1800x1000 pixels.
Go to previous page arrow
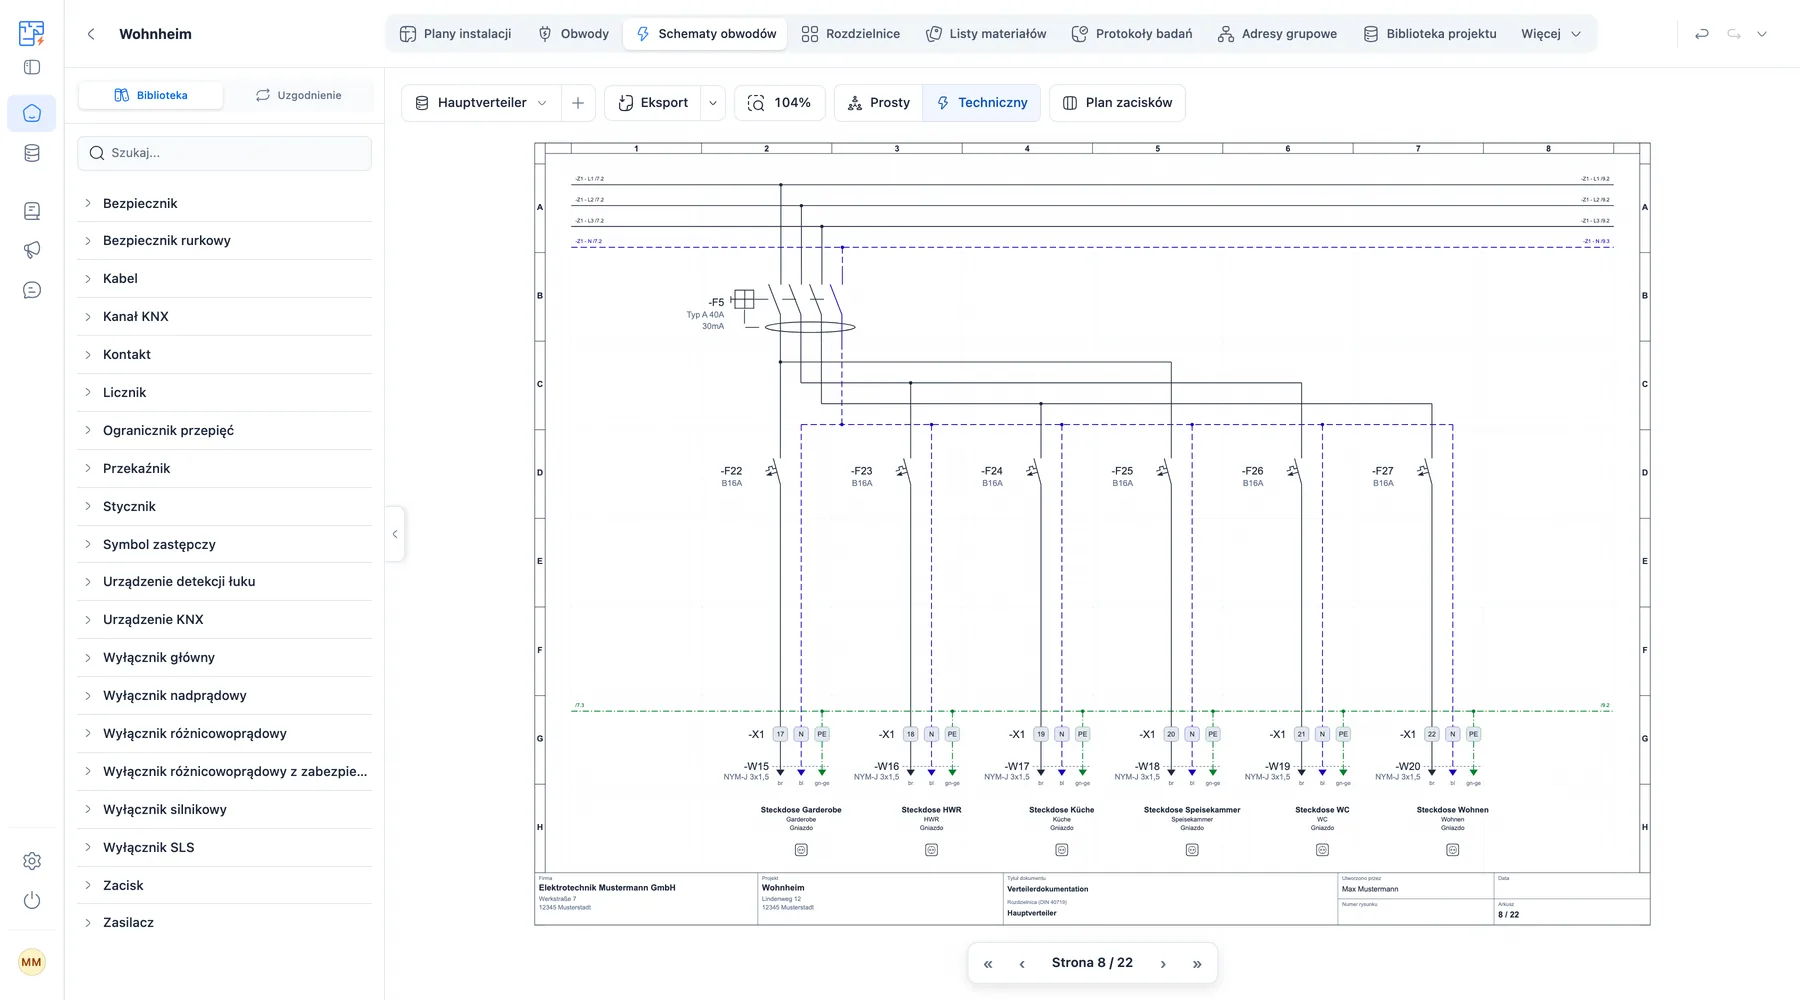(1022, 964)
